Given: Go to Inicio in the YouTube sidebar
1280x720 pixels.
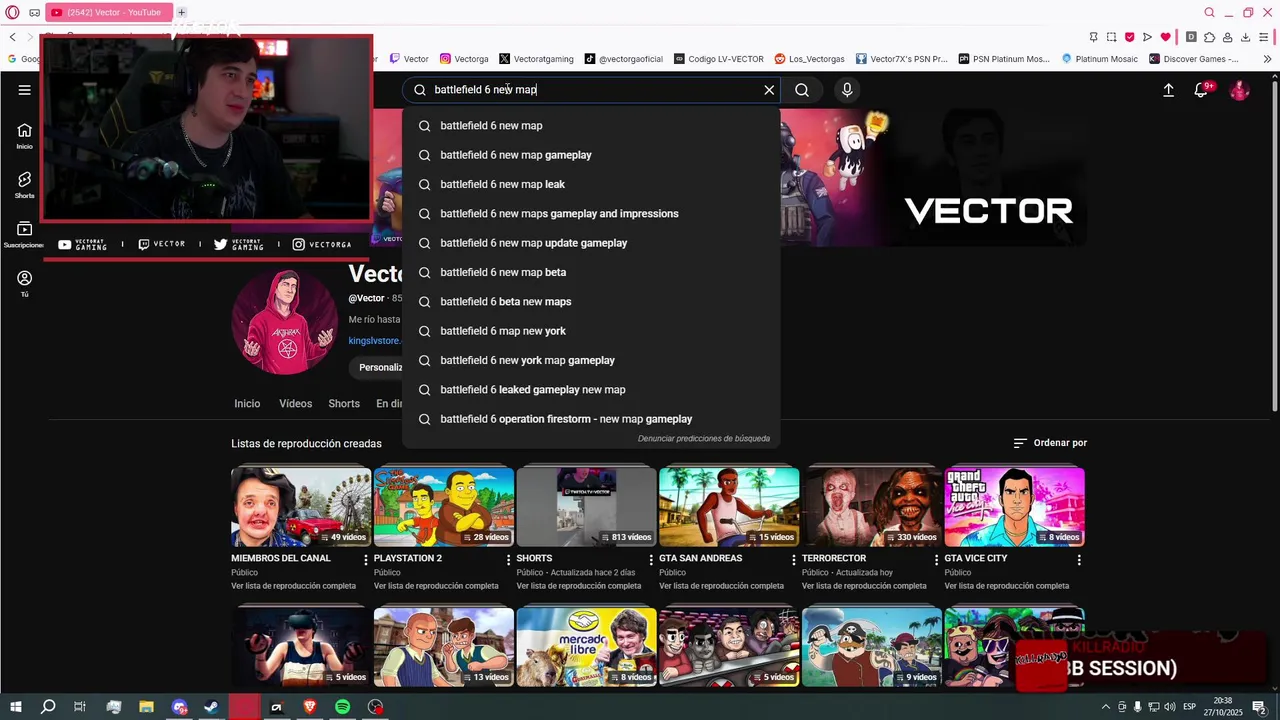Looking at the screenshot, I should tap(24, 136).
